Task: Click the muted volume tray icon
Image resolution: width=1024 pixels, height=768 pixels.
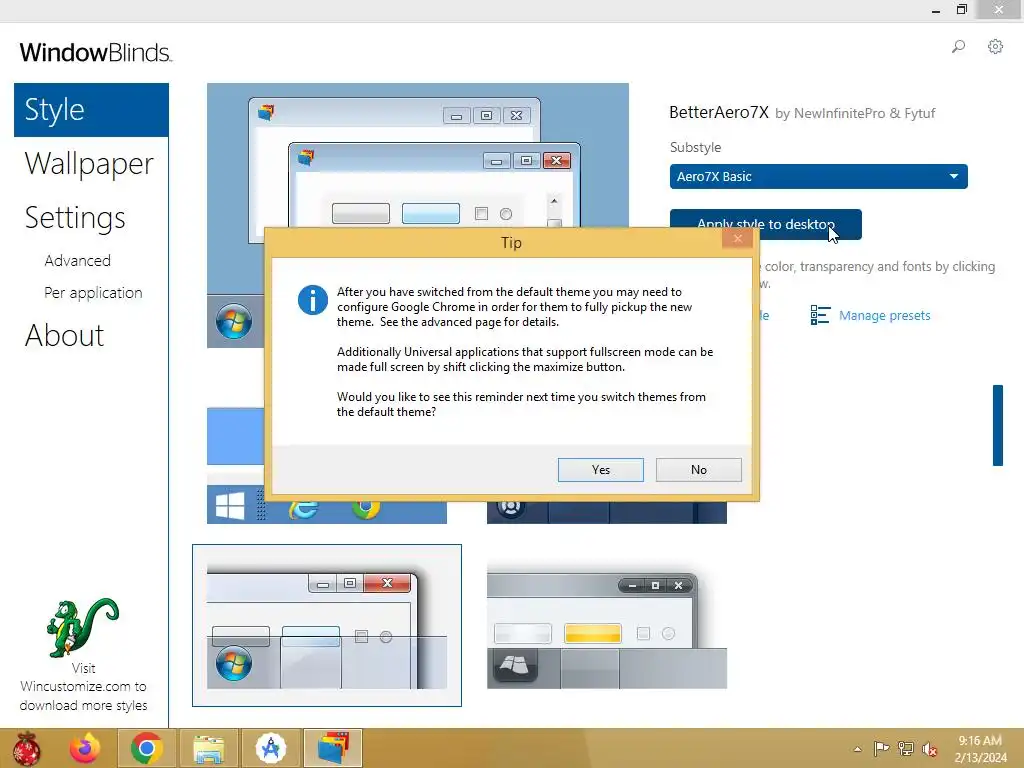Action: (930, 749)
